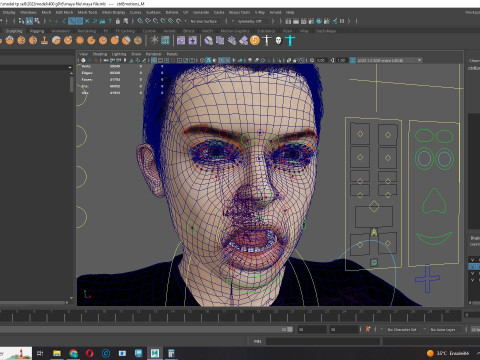
Task: Open Task View on the taskbar
Action: [x=40, y=353]
